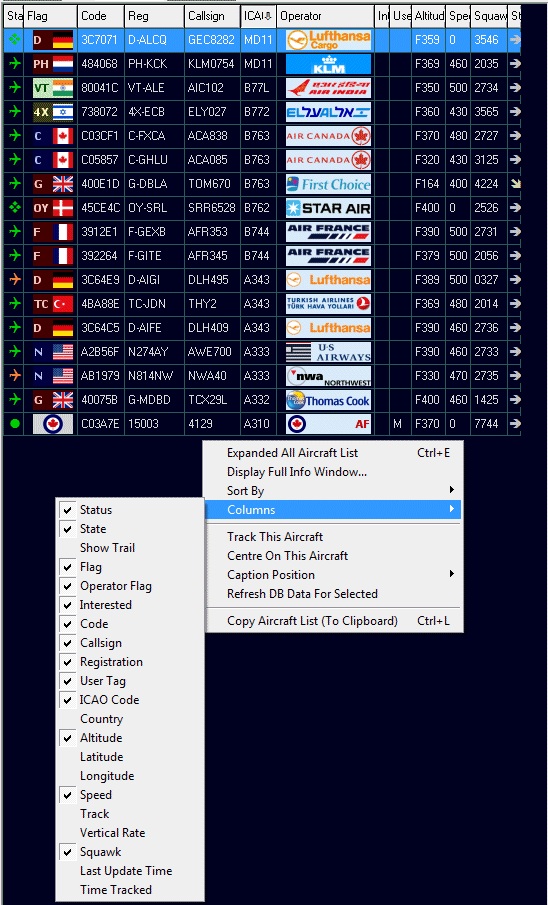Choose Track This Aircraft
This screenshot has height=905, width=548.
[x=334, y=537]
